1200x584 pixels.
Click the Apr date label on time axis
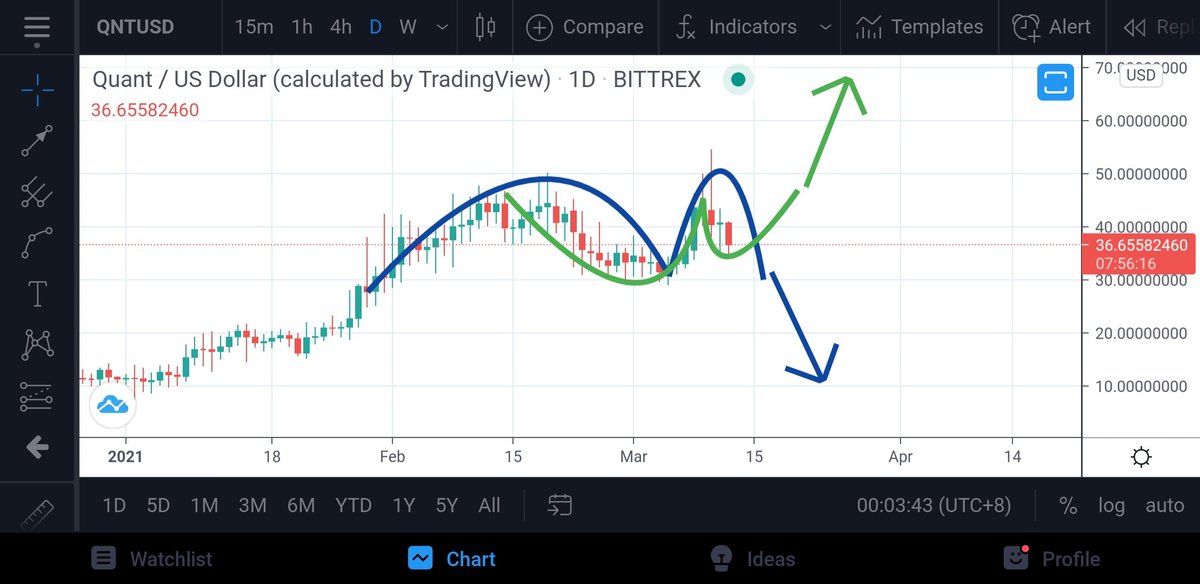pyautogui.click(x=900, y=456)
